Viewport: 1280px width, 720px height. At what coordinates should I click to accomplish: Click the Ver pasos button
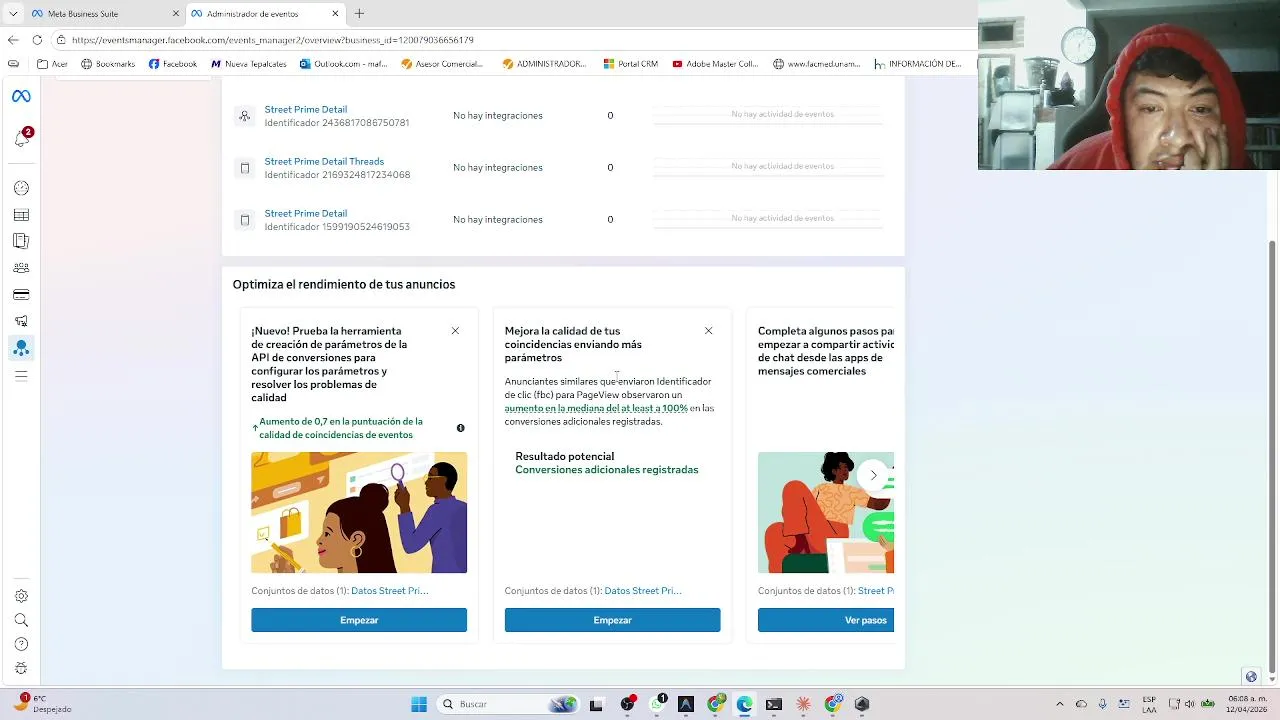(826, 620)
